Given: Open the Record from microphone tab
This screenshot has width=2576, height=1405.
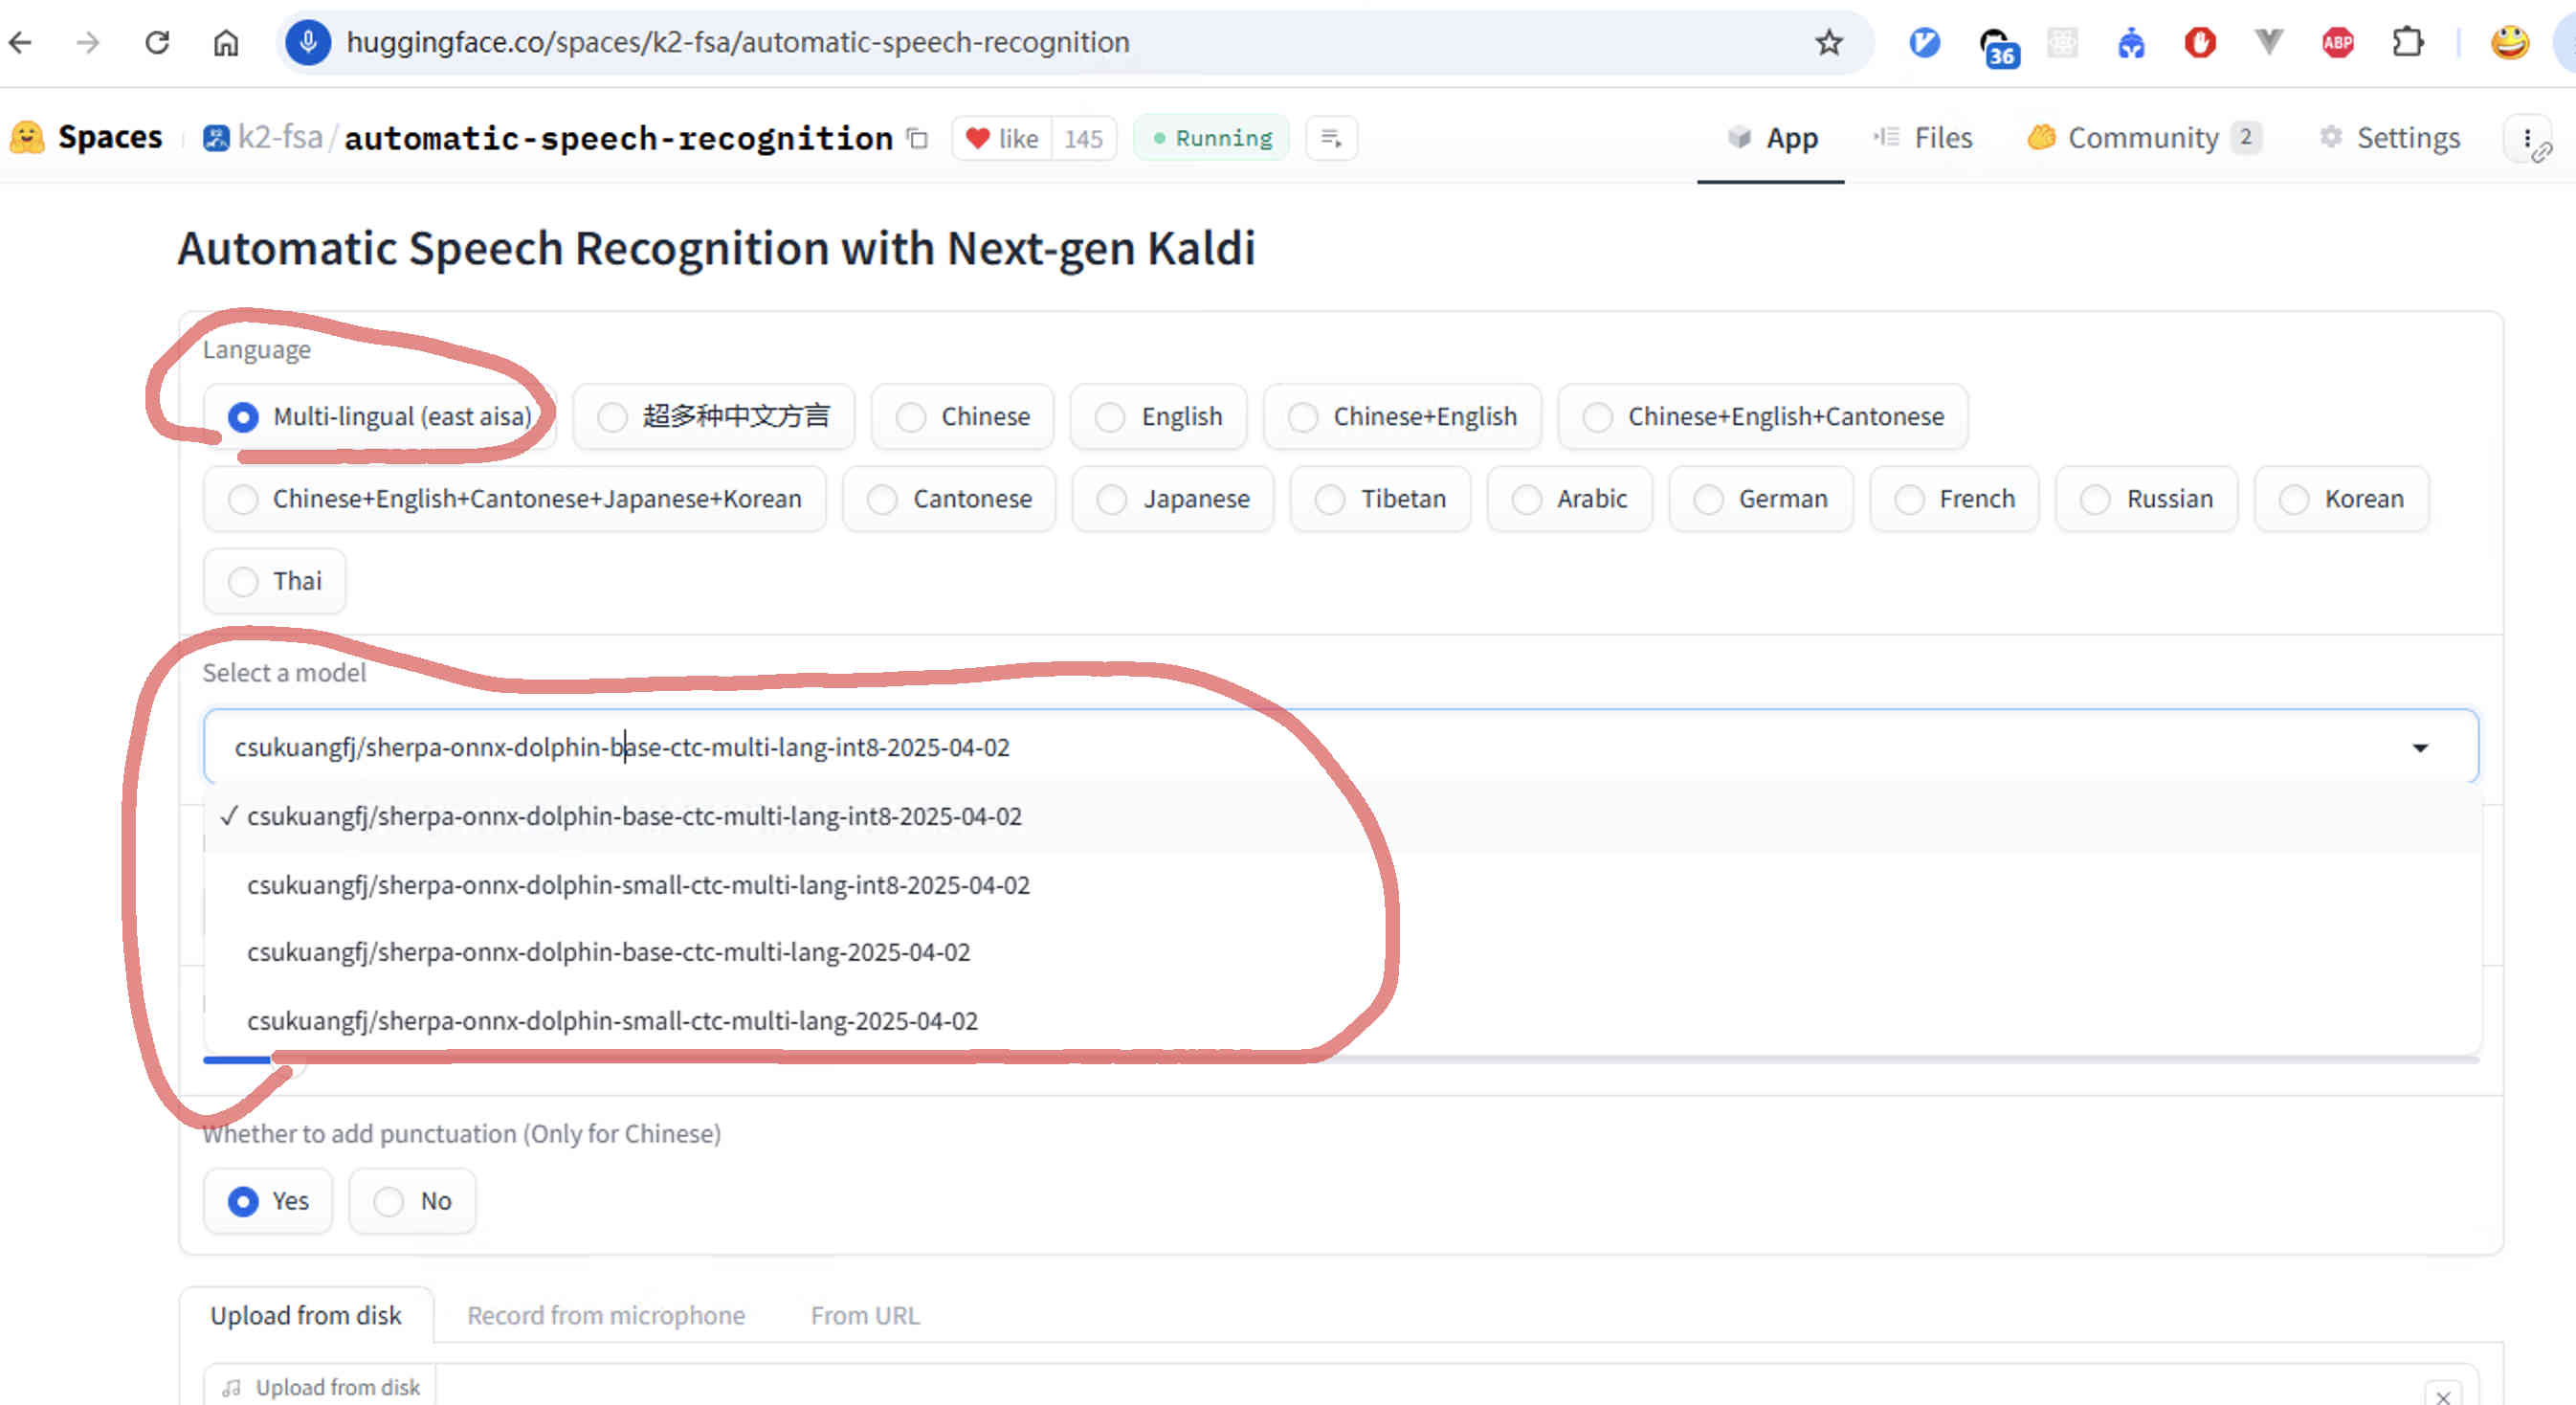Looking at the screenshot, I should click(606, 1315).
